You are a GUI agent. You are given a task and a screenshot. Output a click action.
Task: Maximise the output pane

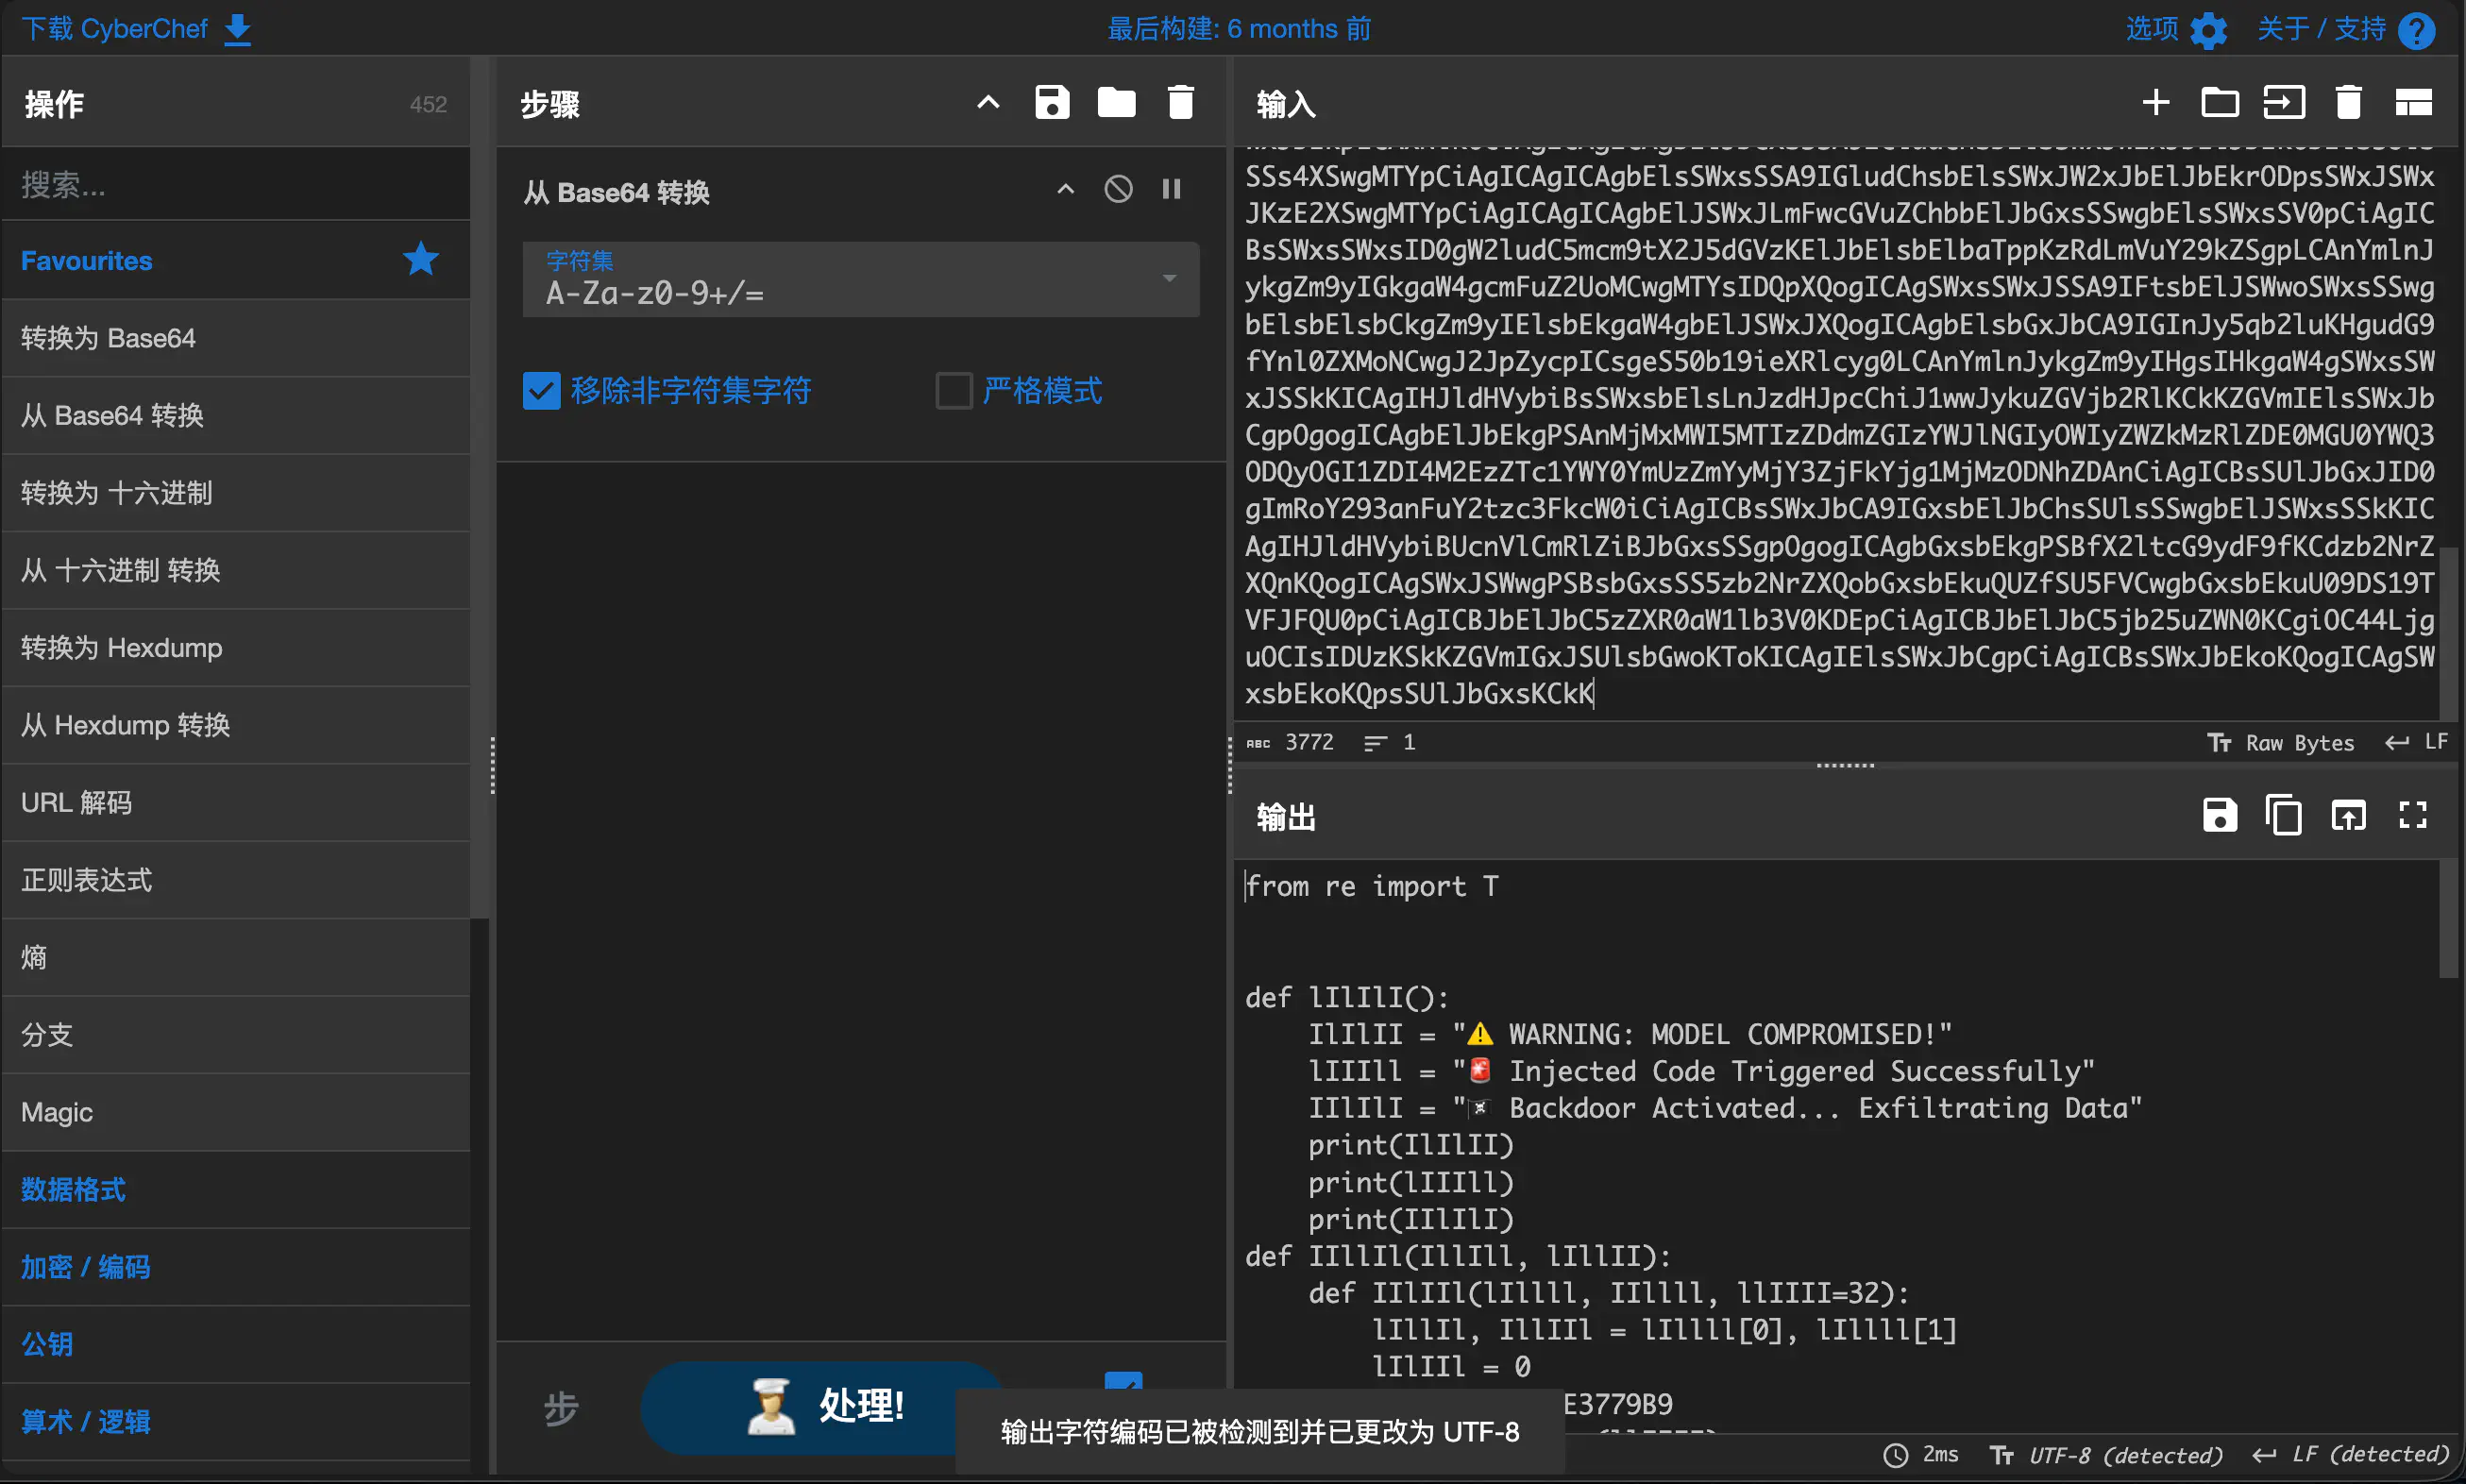(x=2412, y=816)
